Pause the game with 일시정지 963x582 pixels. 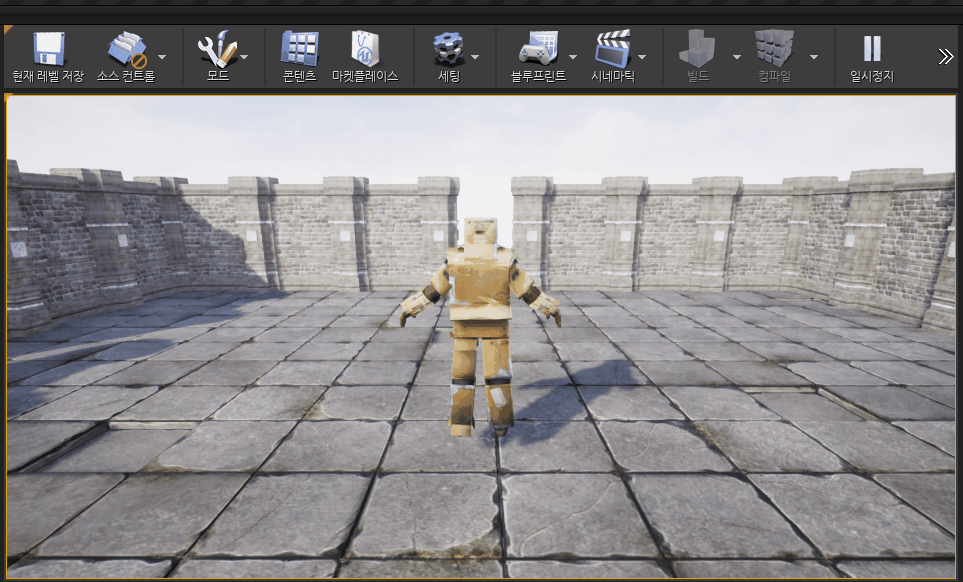872,56
